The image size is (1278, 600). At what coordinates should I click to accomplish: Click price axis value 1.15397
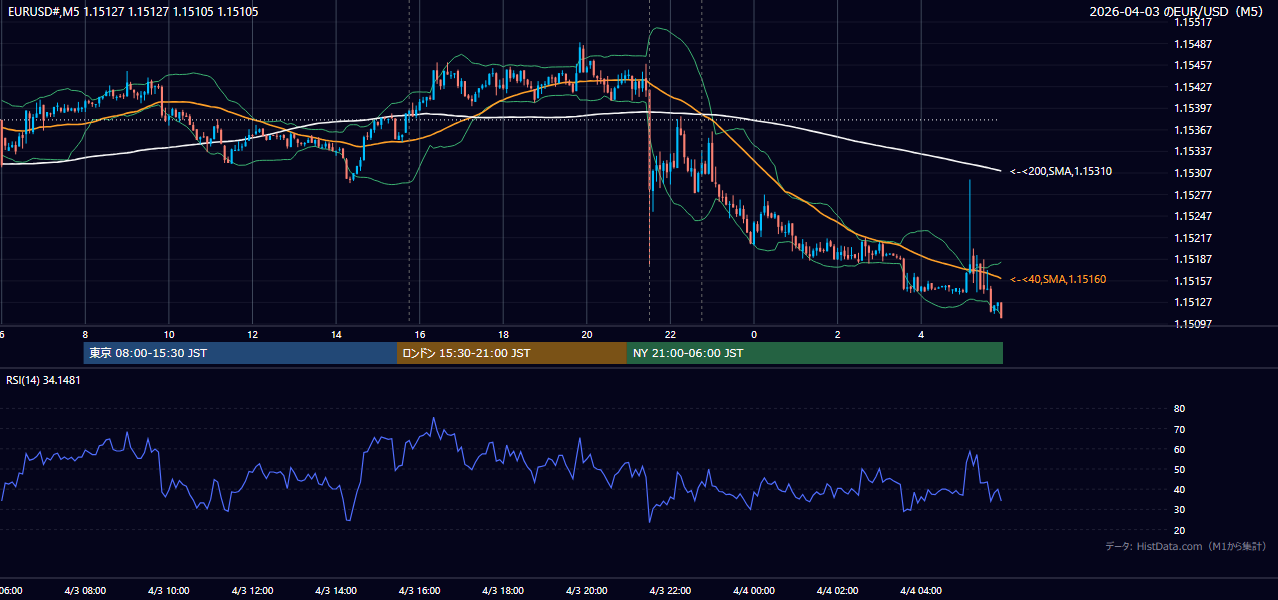coord(1192,108)
